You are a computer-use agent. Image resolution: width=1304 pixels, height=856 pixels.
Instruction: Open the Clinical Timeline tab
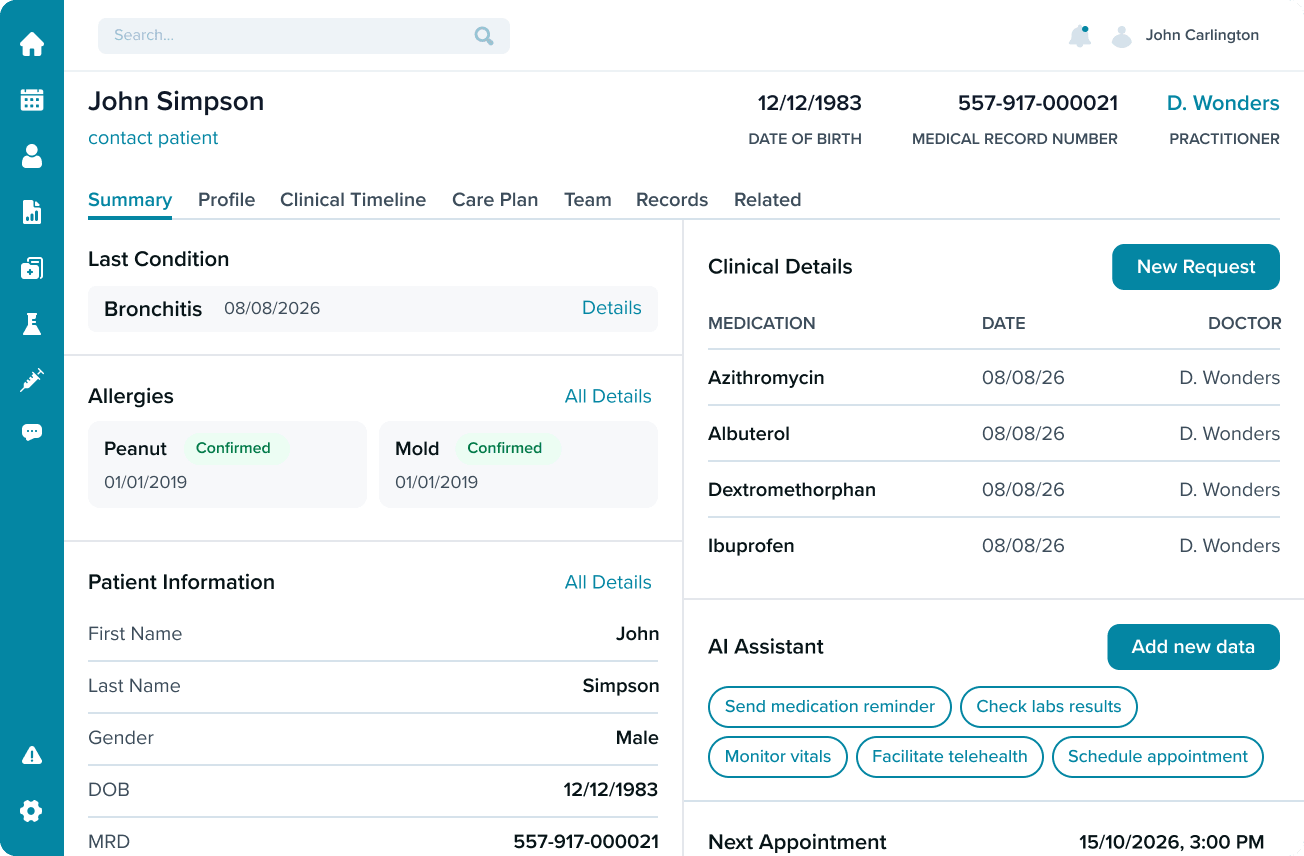pos(353,200)
